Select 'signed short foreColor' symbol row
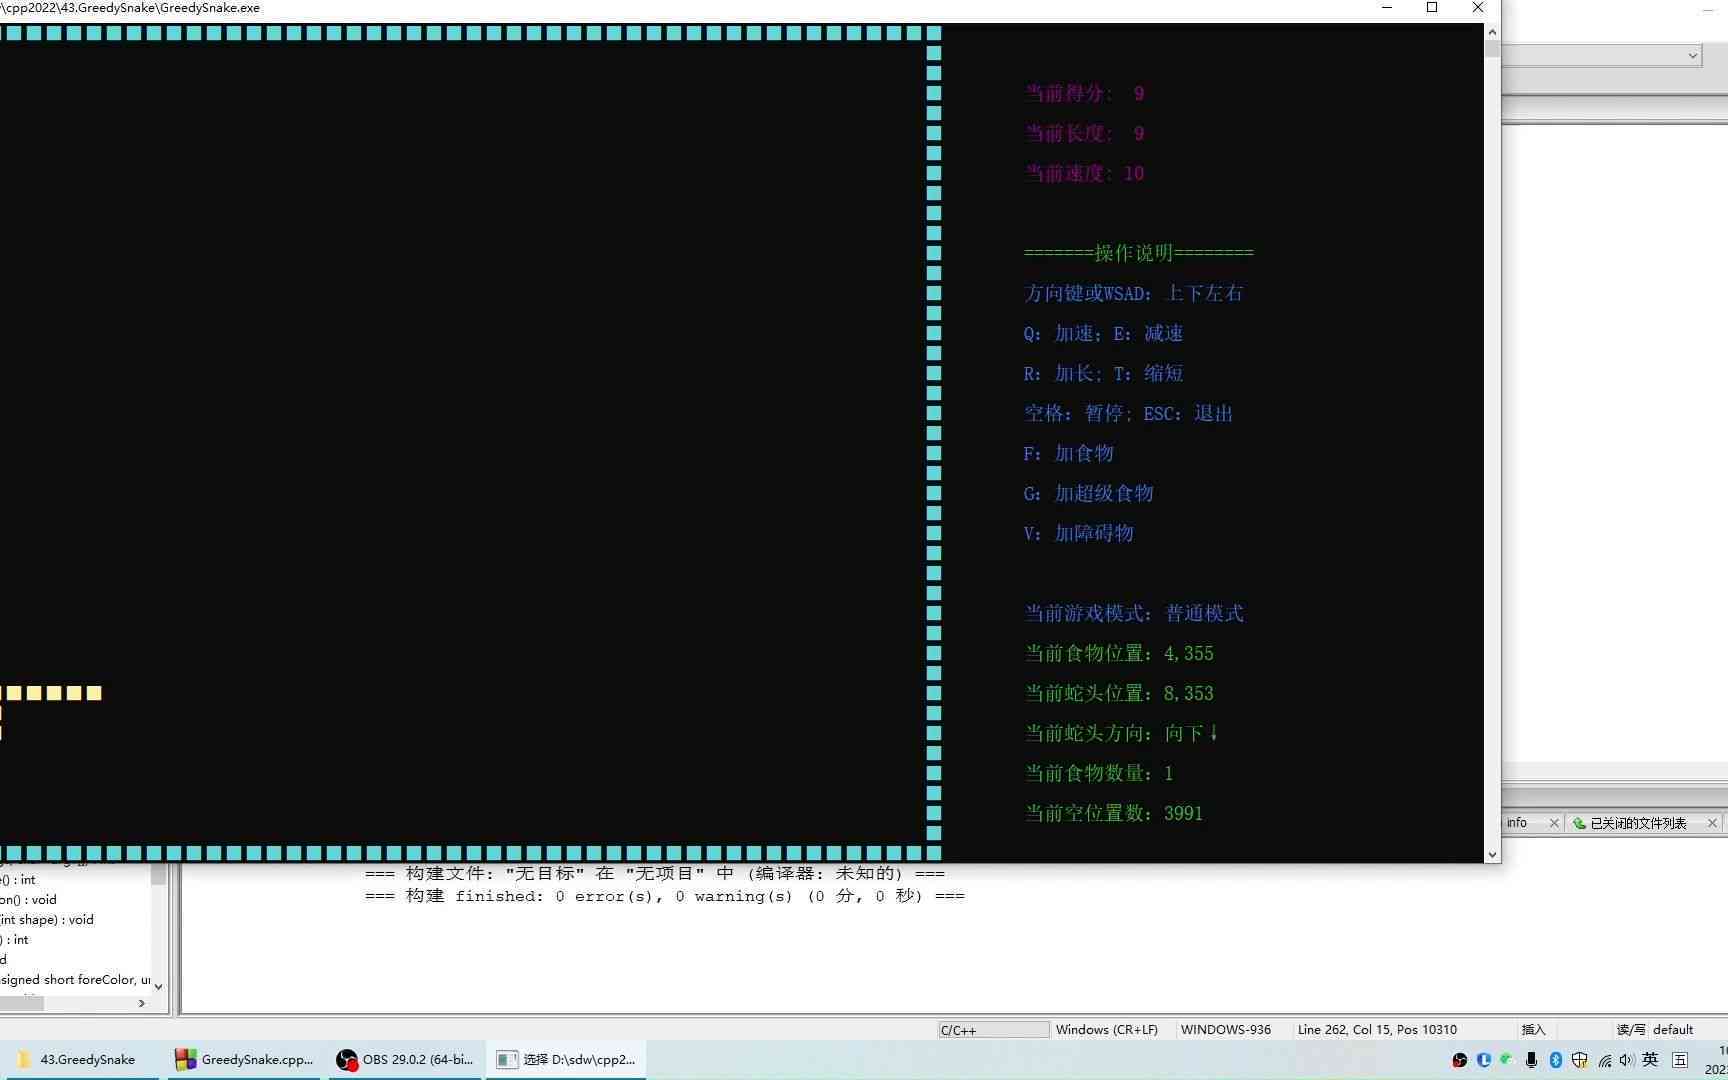Screen dimensions: 1728x1080 75,980
